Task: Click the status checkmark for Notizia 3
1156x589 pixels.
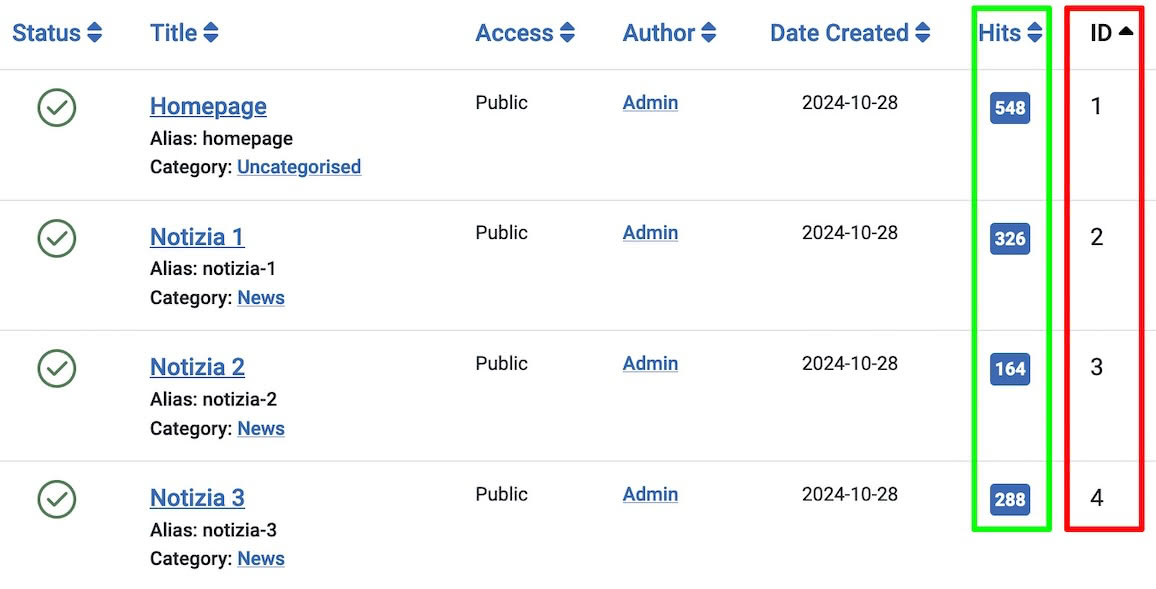Action: point(57,499)
